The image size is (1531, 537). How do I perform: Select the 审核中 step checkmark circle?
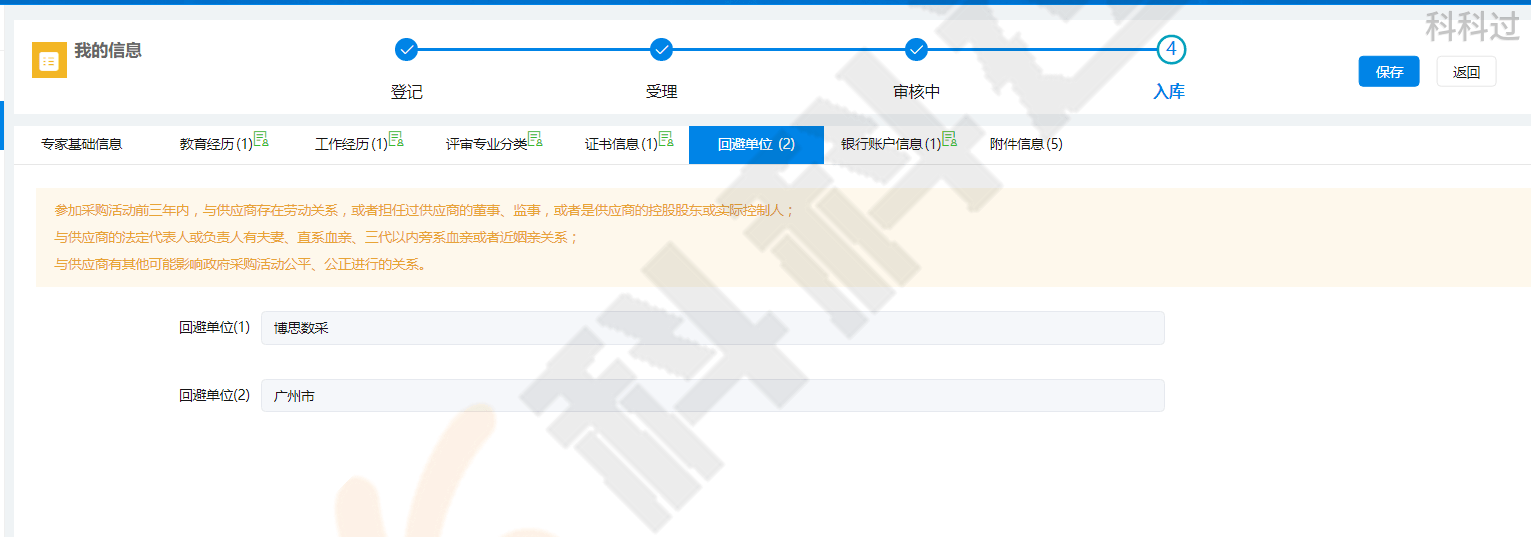[x=916, y=49]
